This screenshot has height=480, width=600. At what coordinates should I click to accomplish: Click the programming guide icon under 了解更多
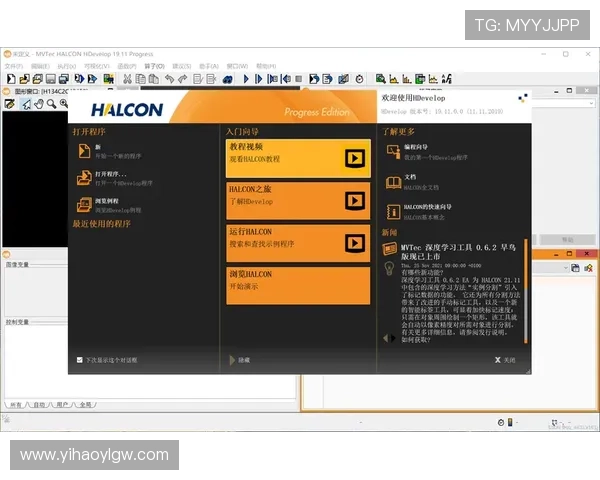click(393, 152)
